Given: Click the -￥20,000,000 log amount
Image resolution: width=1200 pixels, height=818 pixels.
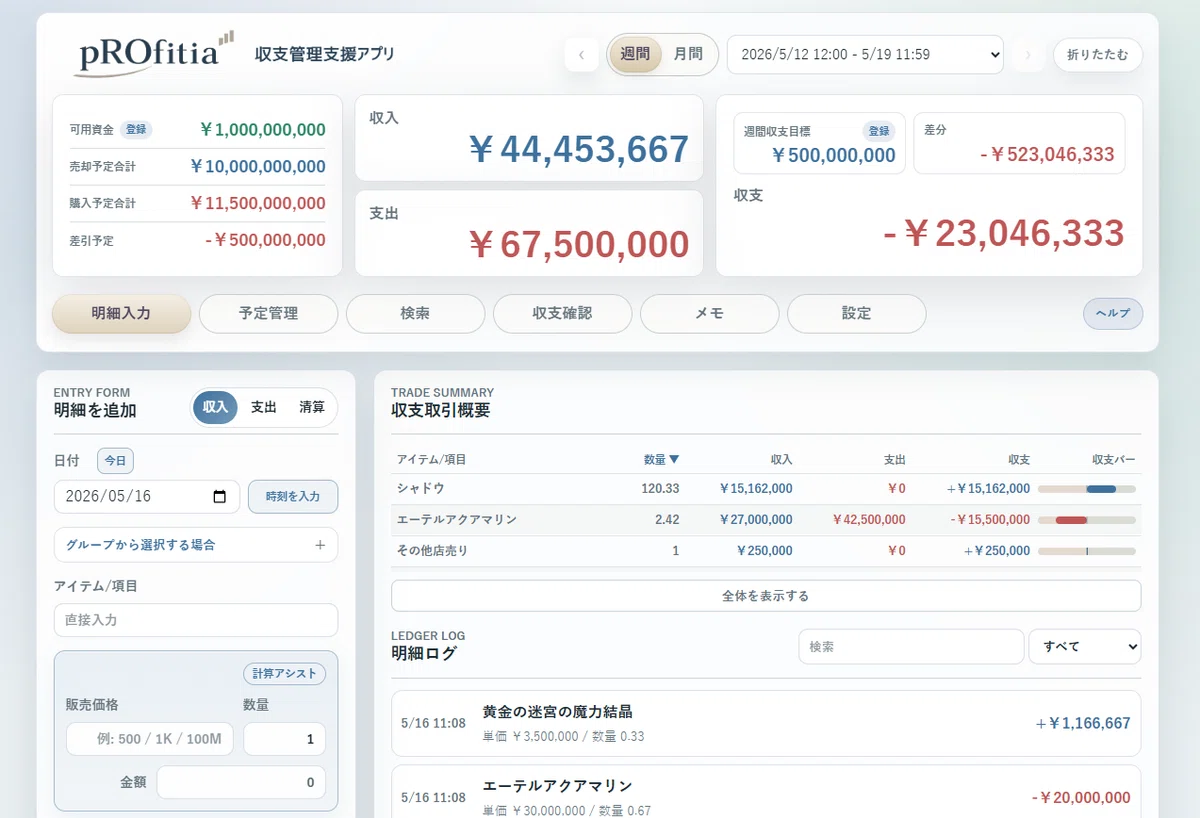Looking at the screenshot, I should (x=1081, y=798).
